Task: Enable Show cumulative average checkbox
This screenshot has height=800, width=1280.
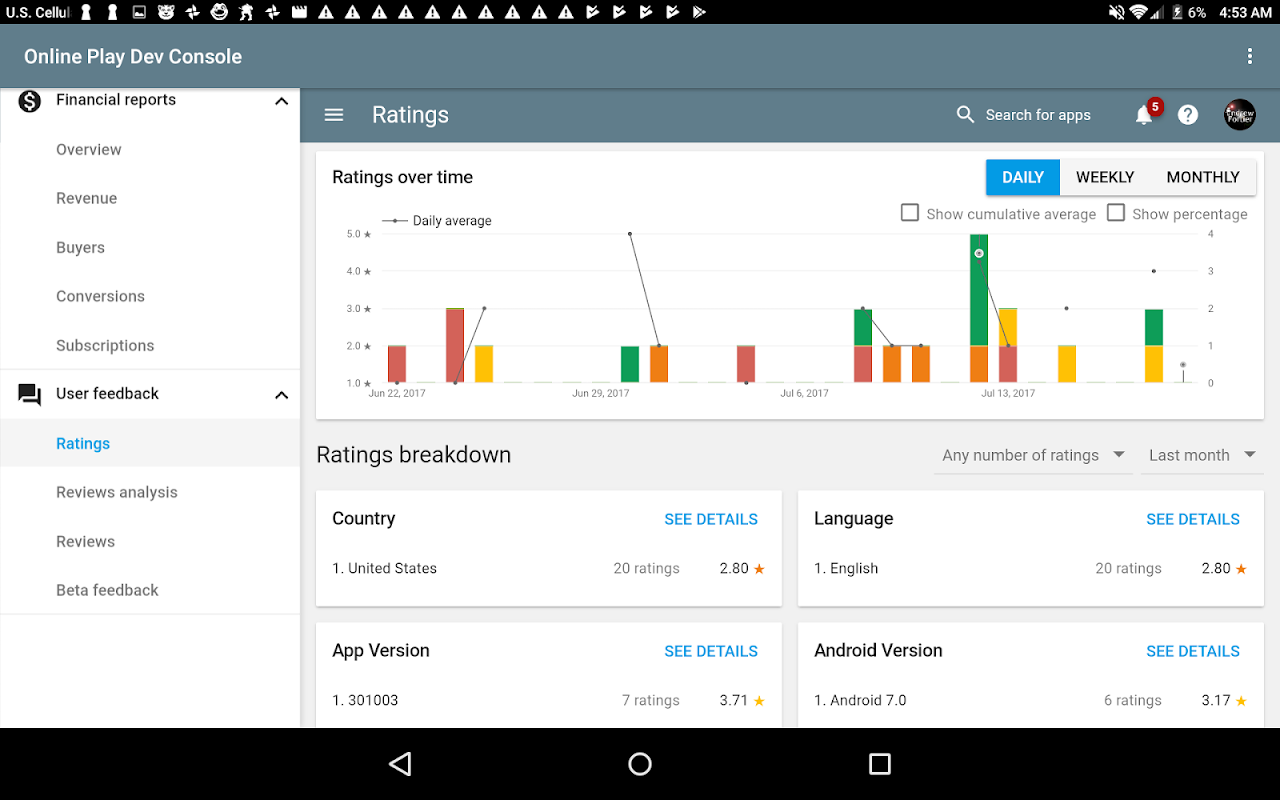Action: coord(910,213)
